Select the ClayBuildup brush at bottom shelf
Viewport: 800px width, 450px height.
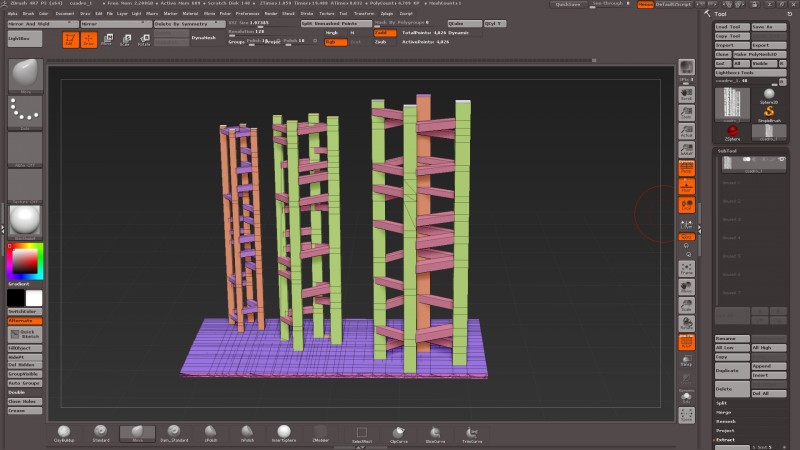pos(63,433)
